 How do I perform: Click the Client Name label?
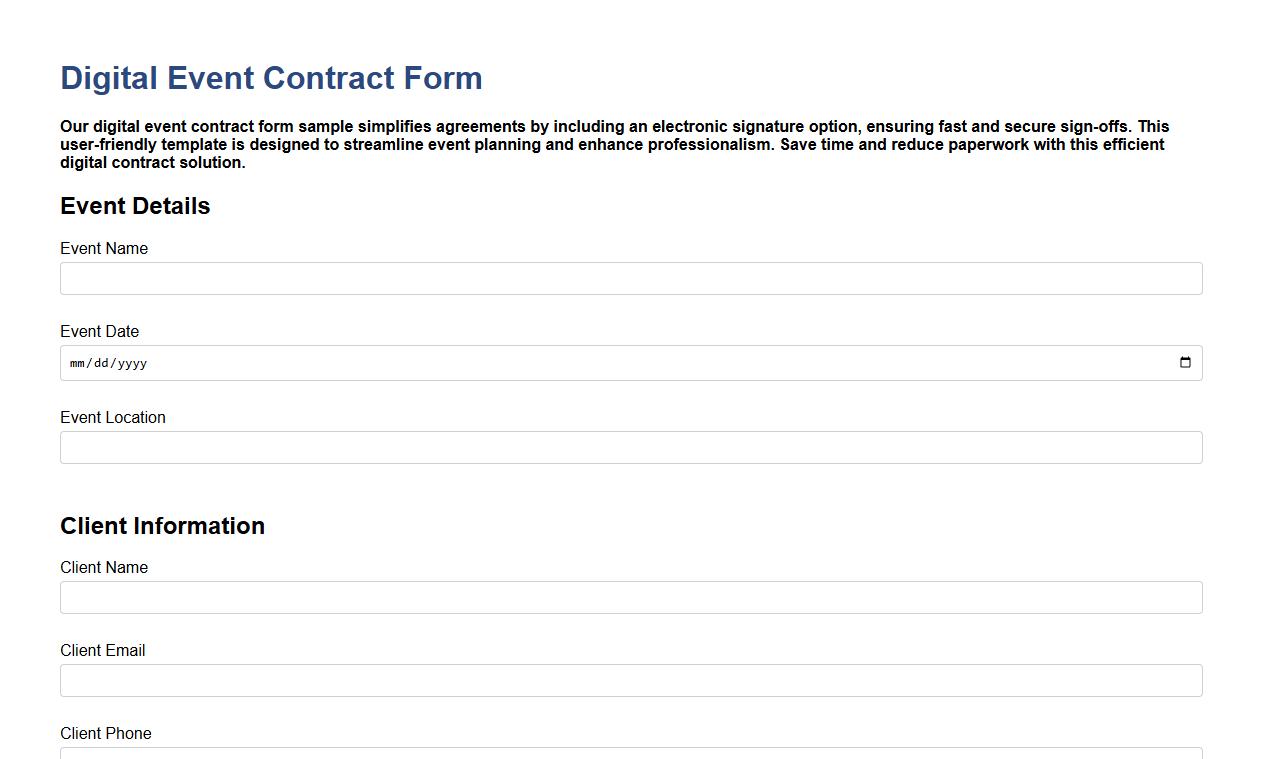point(103,567)
